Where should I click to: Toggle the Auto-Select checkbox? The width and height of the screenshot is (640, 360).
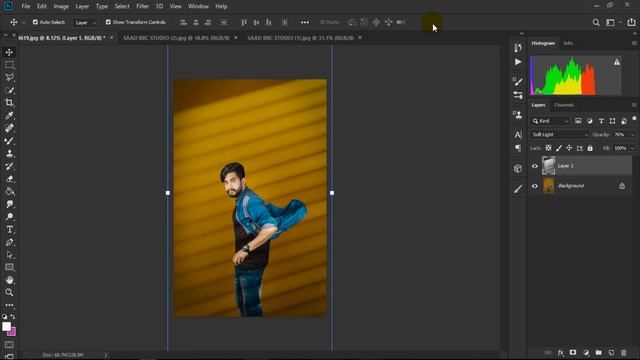tap(35, 22)
